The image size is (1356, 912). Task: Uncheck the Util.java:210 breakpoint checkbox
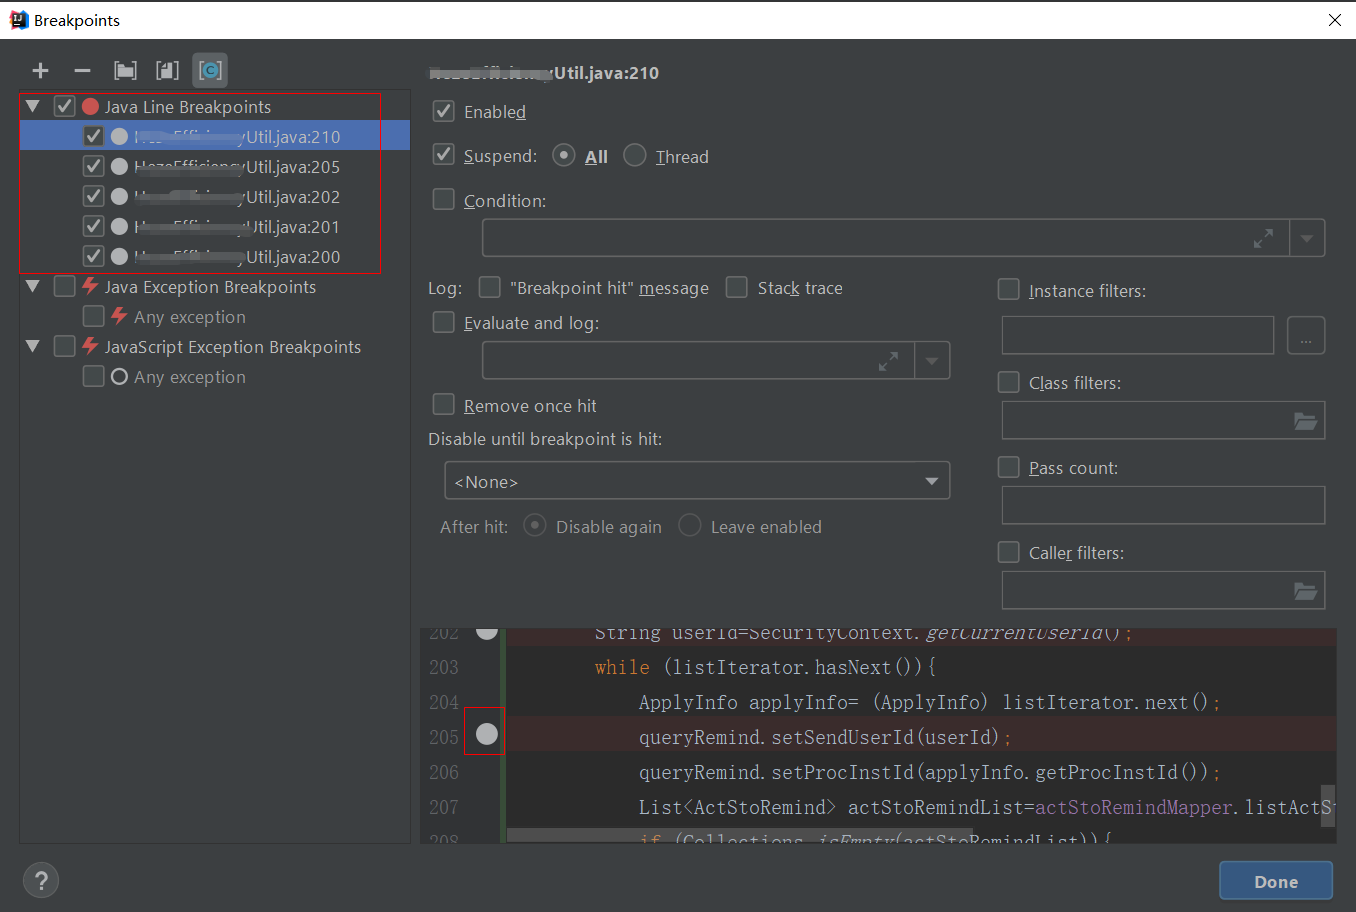click(x=93, y=136)
